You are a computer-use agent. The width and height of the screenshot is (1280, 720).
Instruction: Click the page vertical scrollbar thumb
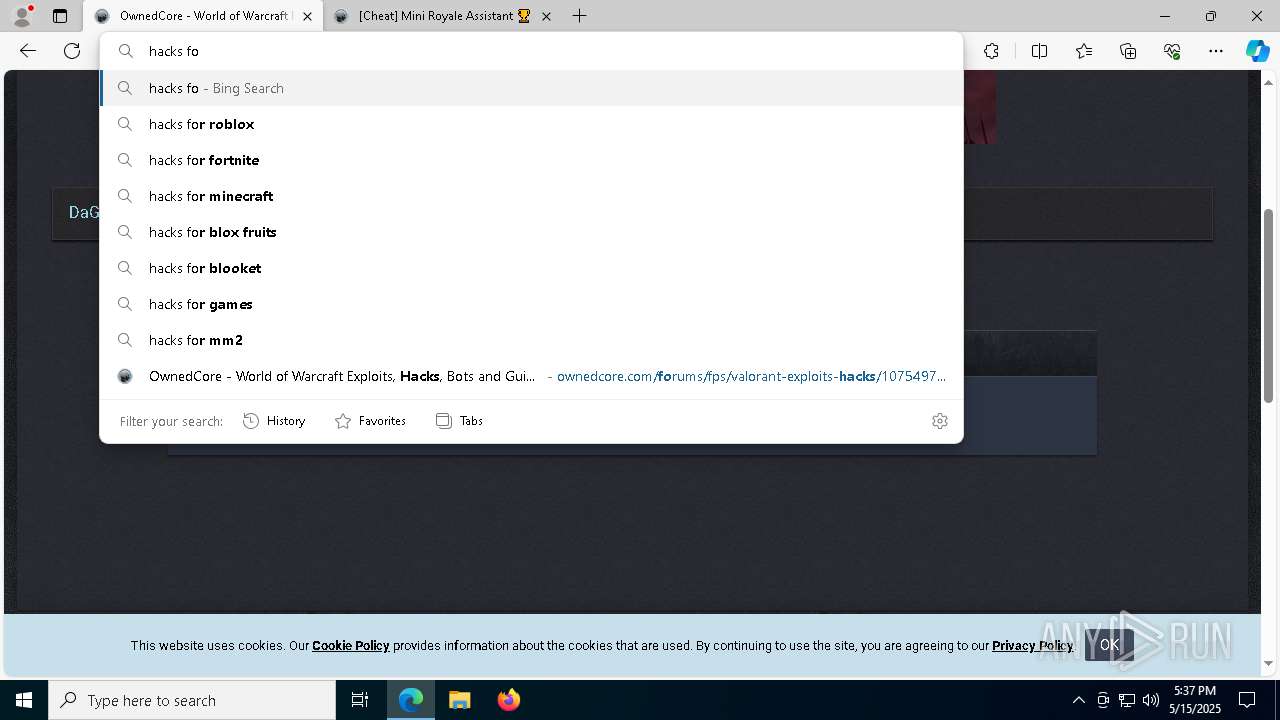[1269, 305]
